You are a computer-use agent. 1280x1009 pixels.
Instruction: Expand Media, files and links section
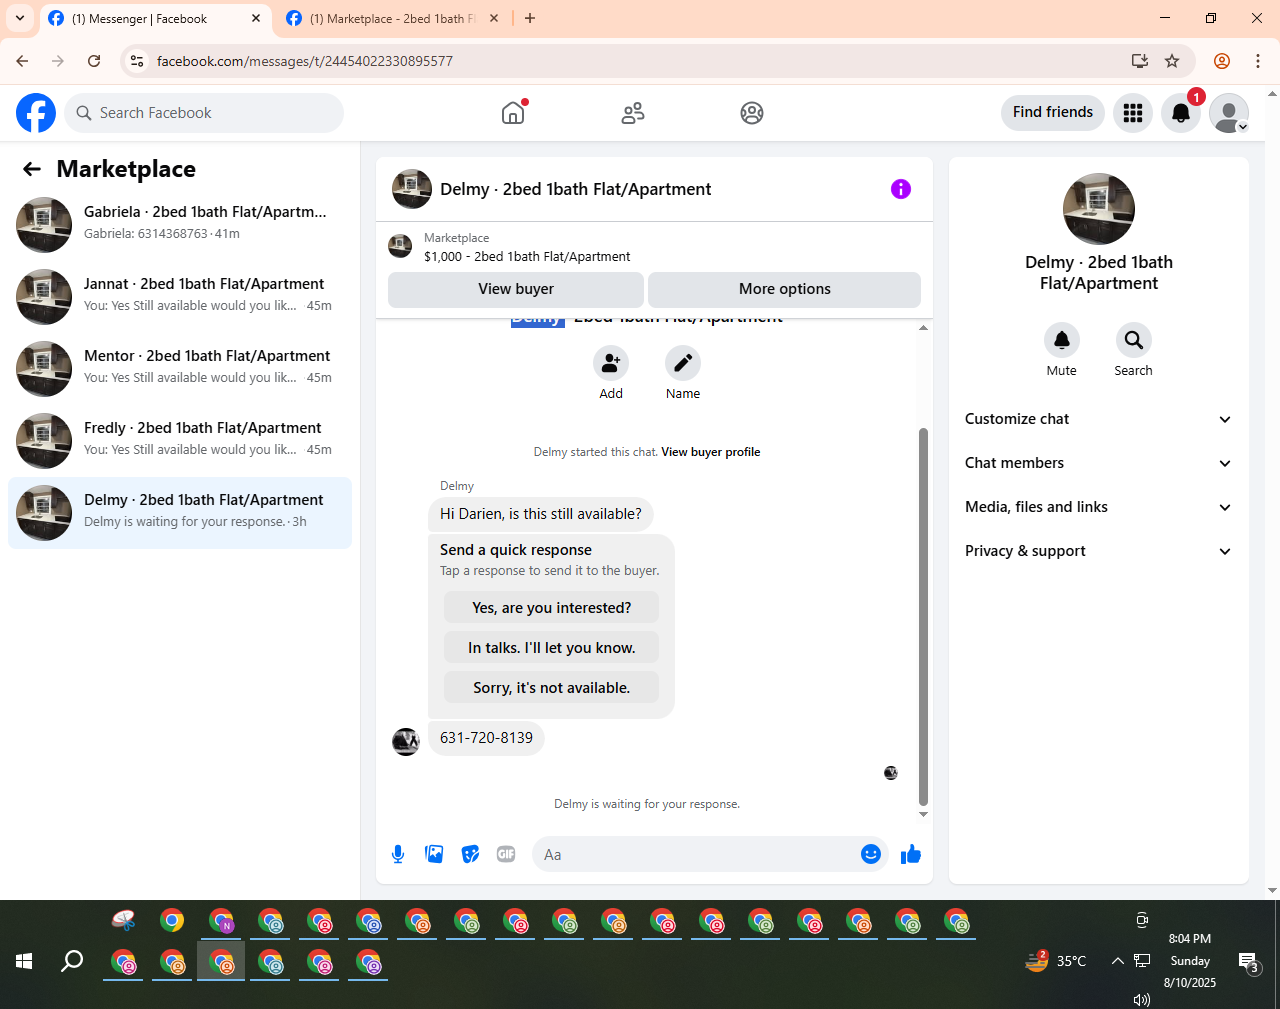pos(1098,507)
